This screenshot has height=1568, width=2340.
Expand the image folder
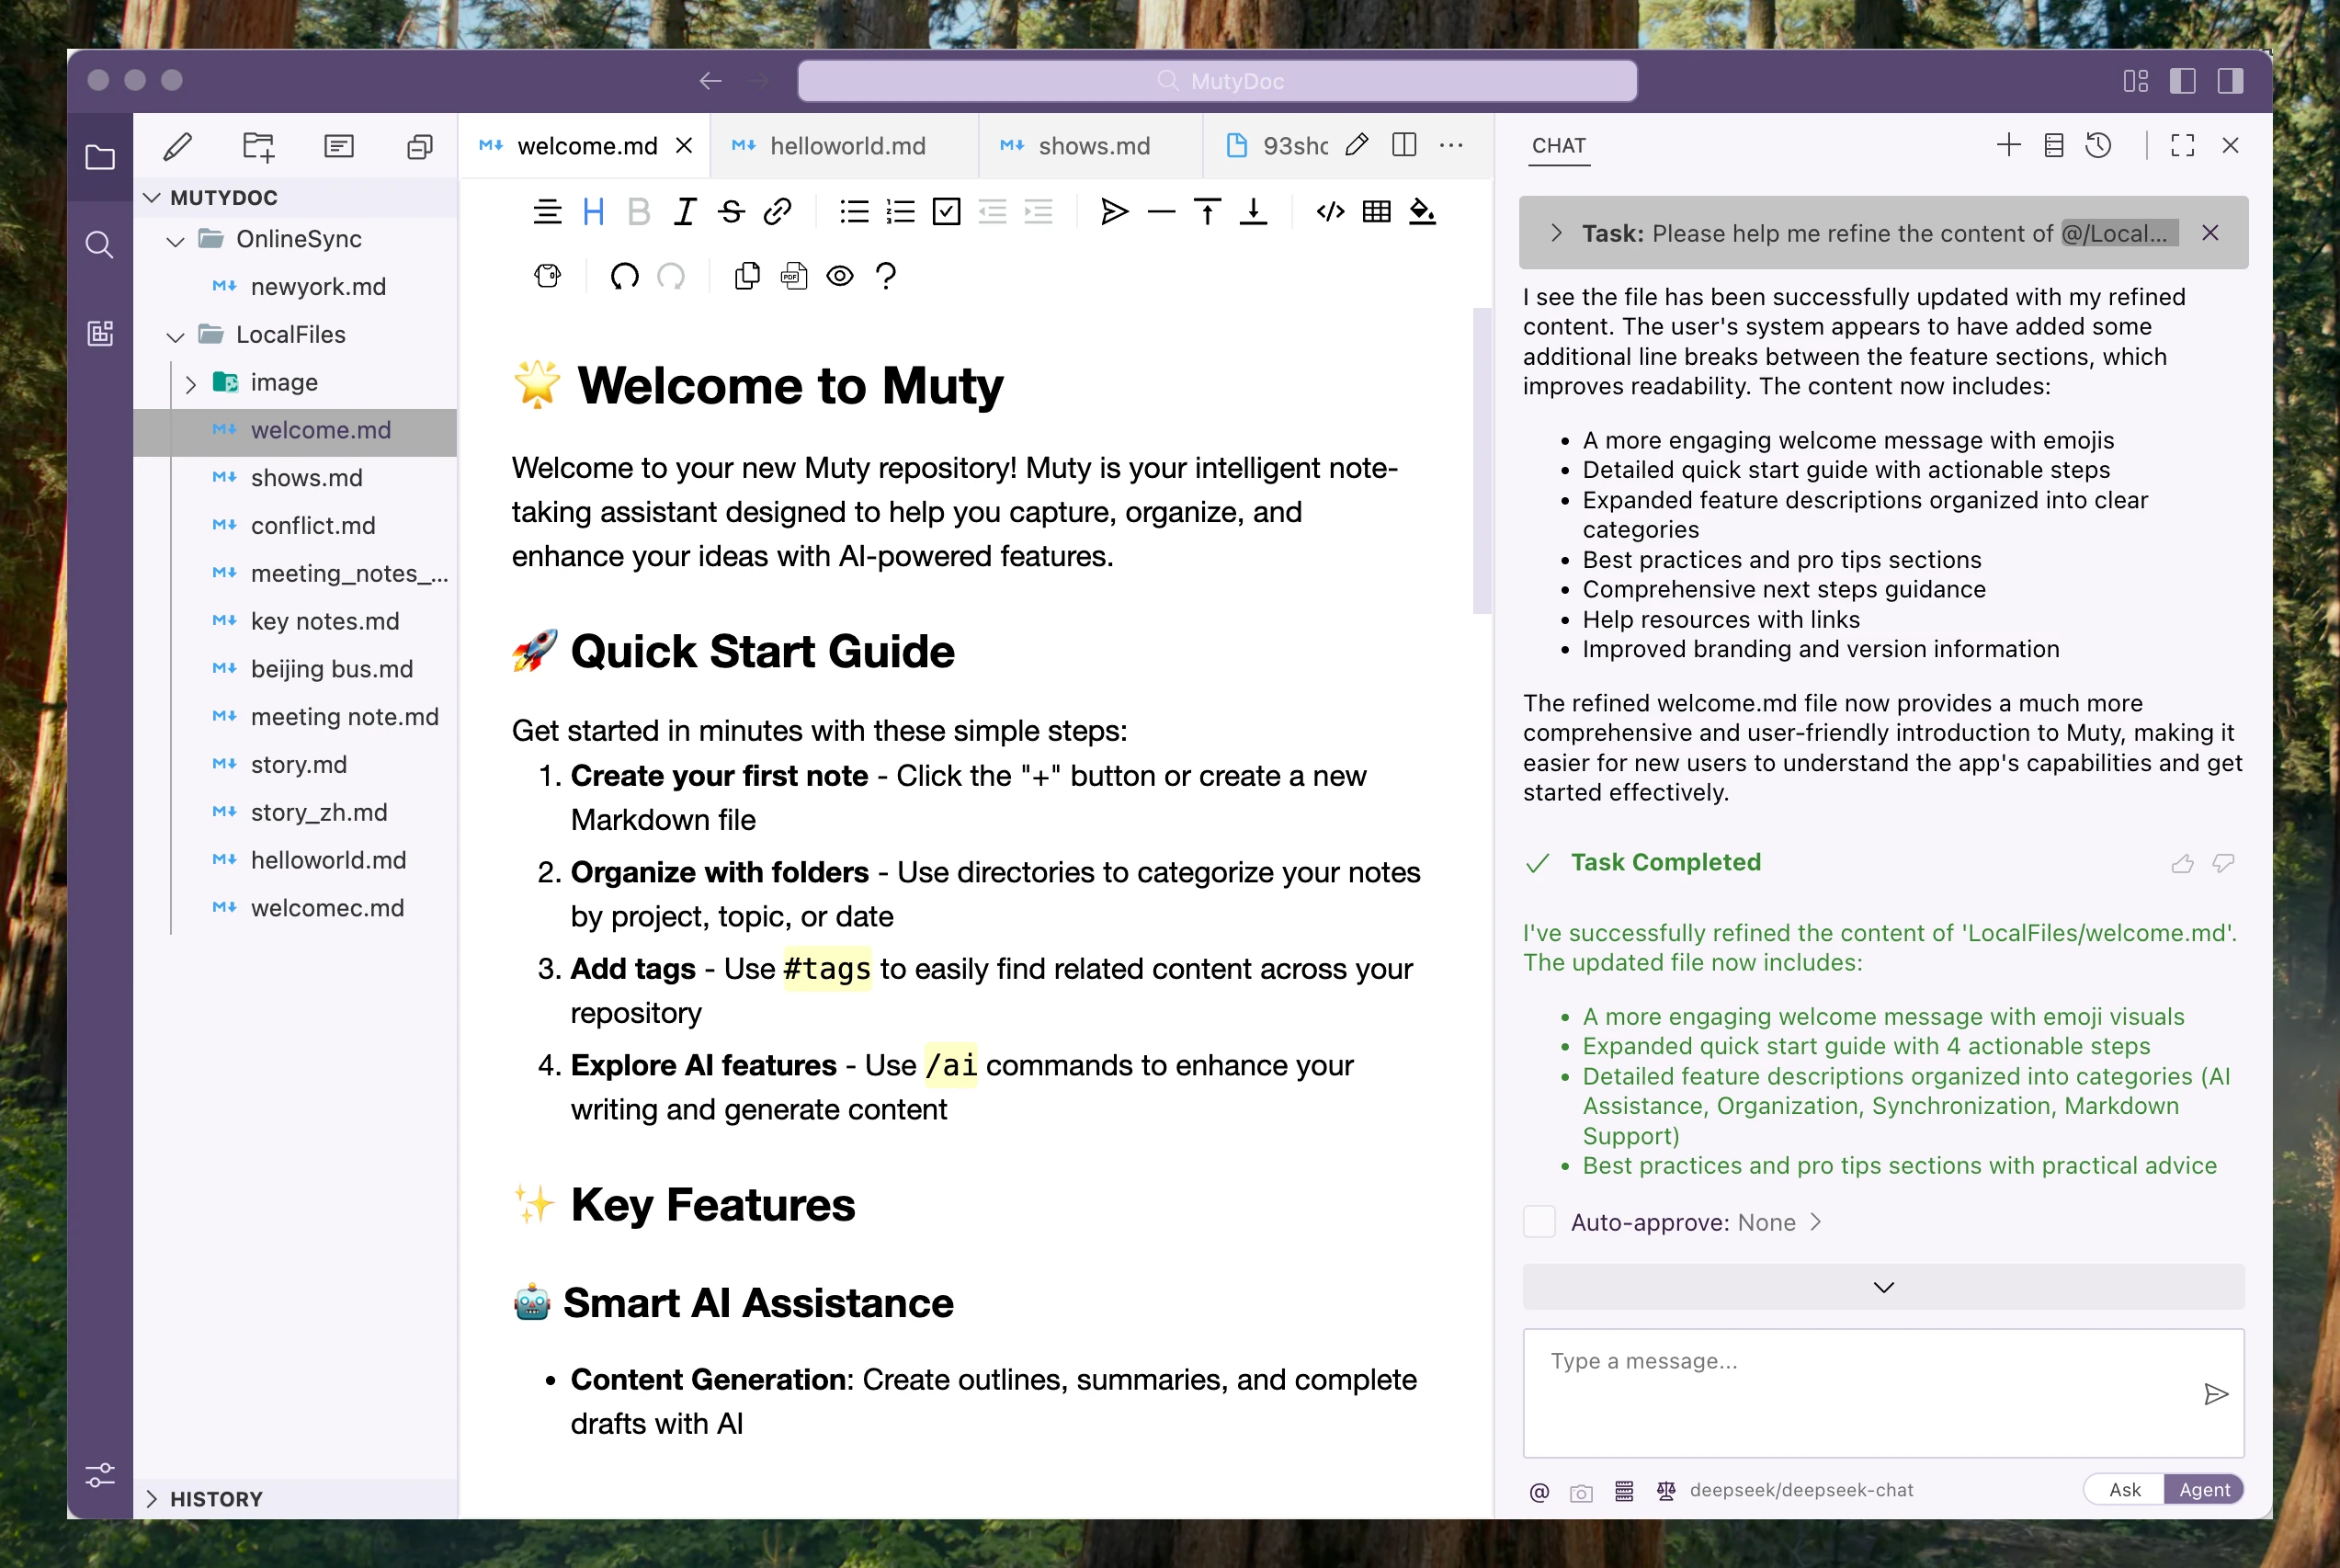click(x=191, y=383)
